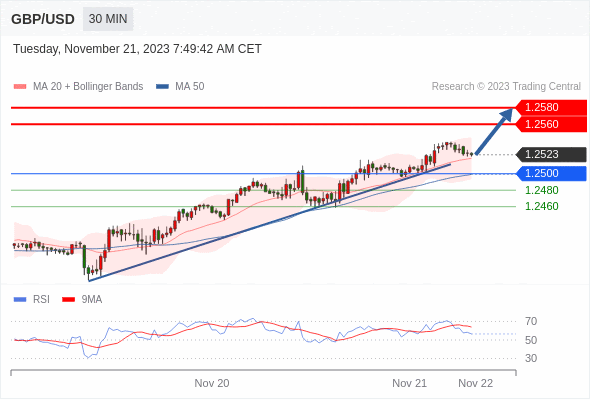Select the 1.2580 resistance price tag
This screenshot has width=590, height=400.
[x=551, y=107]
